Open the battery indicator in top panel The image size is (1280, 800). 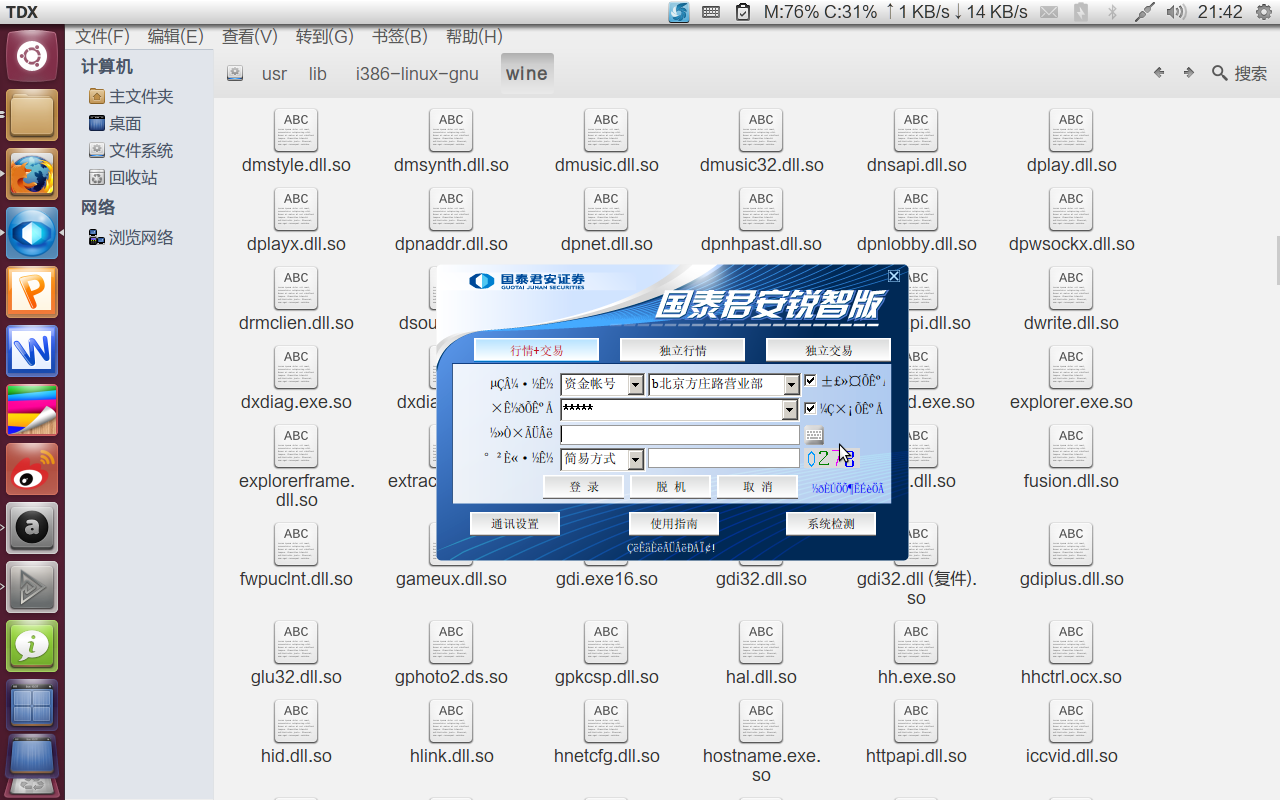click(1081, 12)
